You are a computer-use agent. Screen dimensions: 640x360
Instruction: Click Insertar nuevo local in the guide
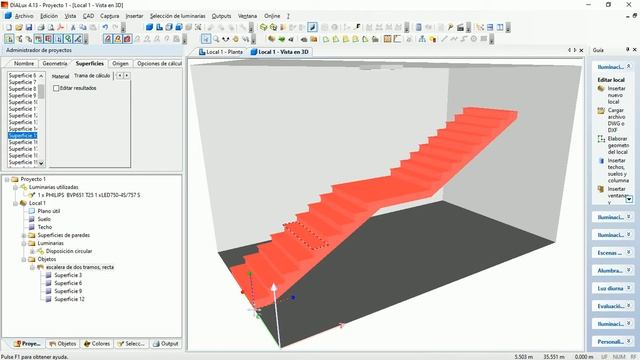616,95
